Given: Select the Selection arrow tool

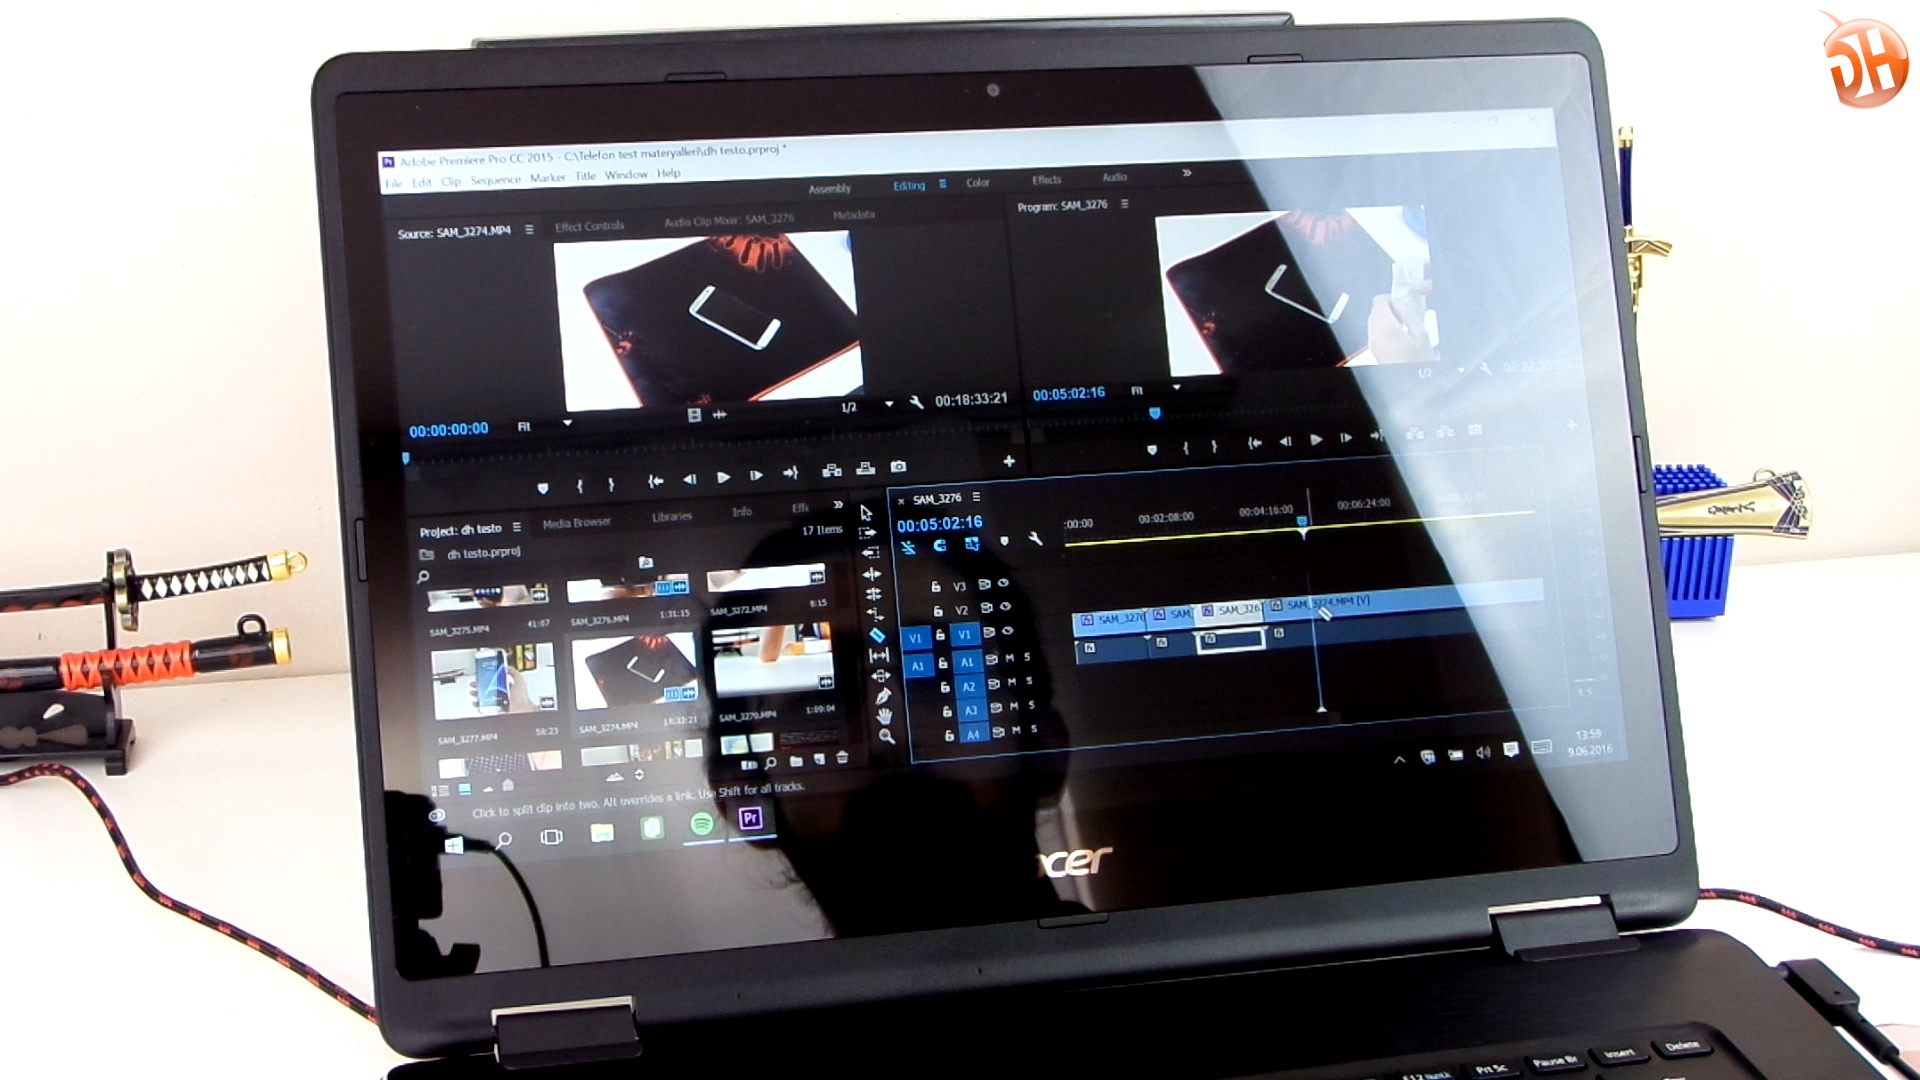Looking at the screenshot, I should tap(866, 512).
